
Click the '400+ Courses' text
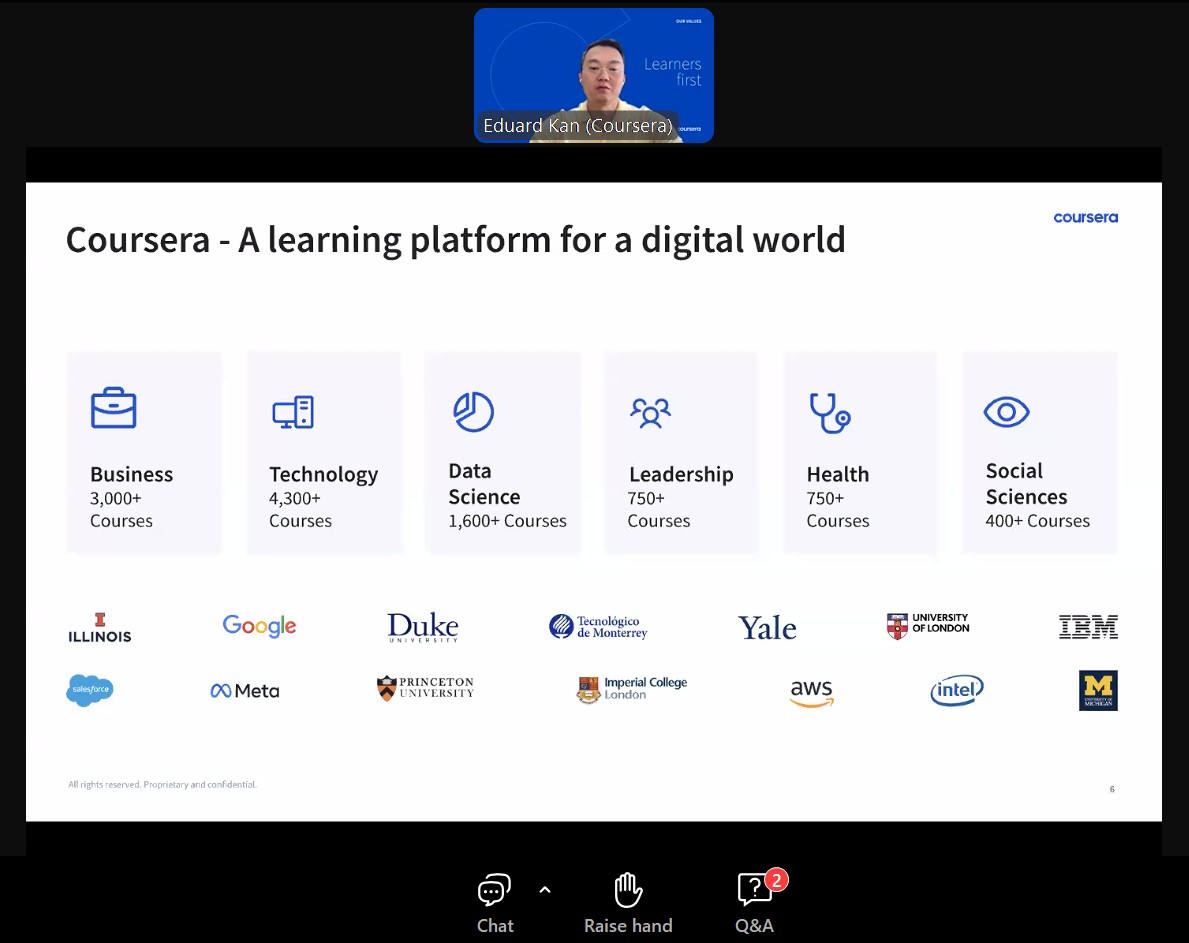pyautogui.click(x=1037, y=522)
